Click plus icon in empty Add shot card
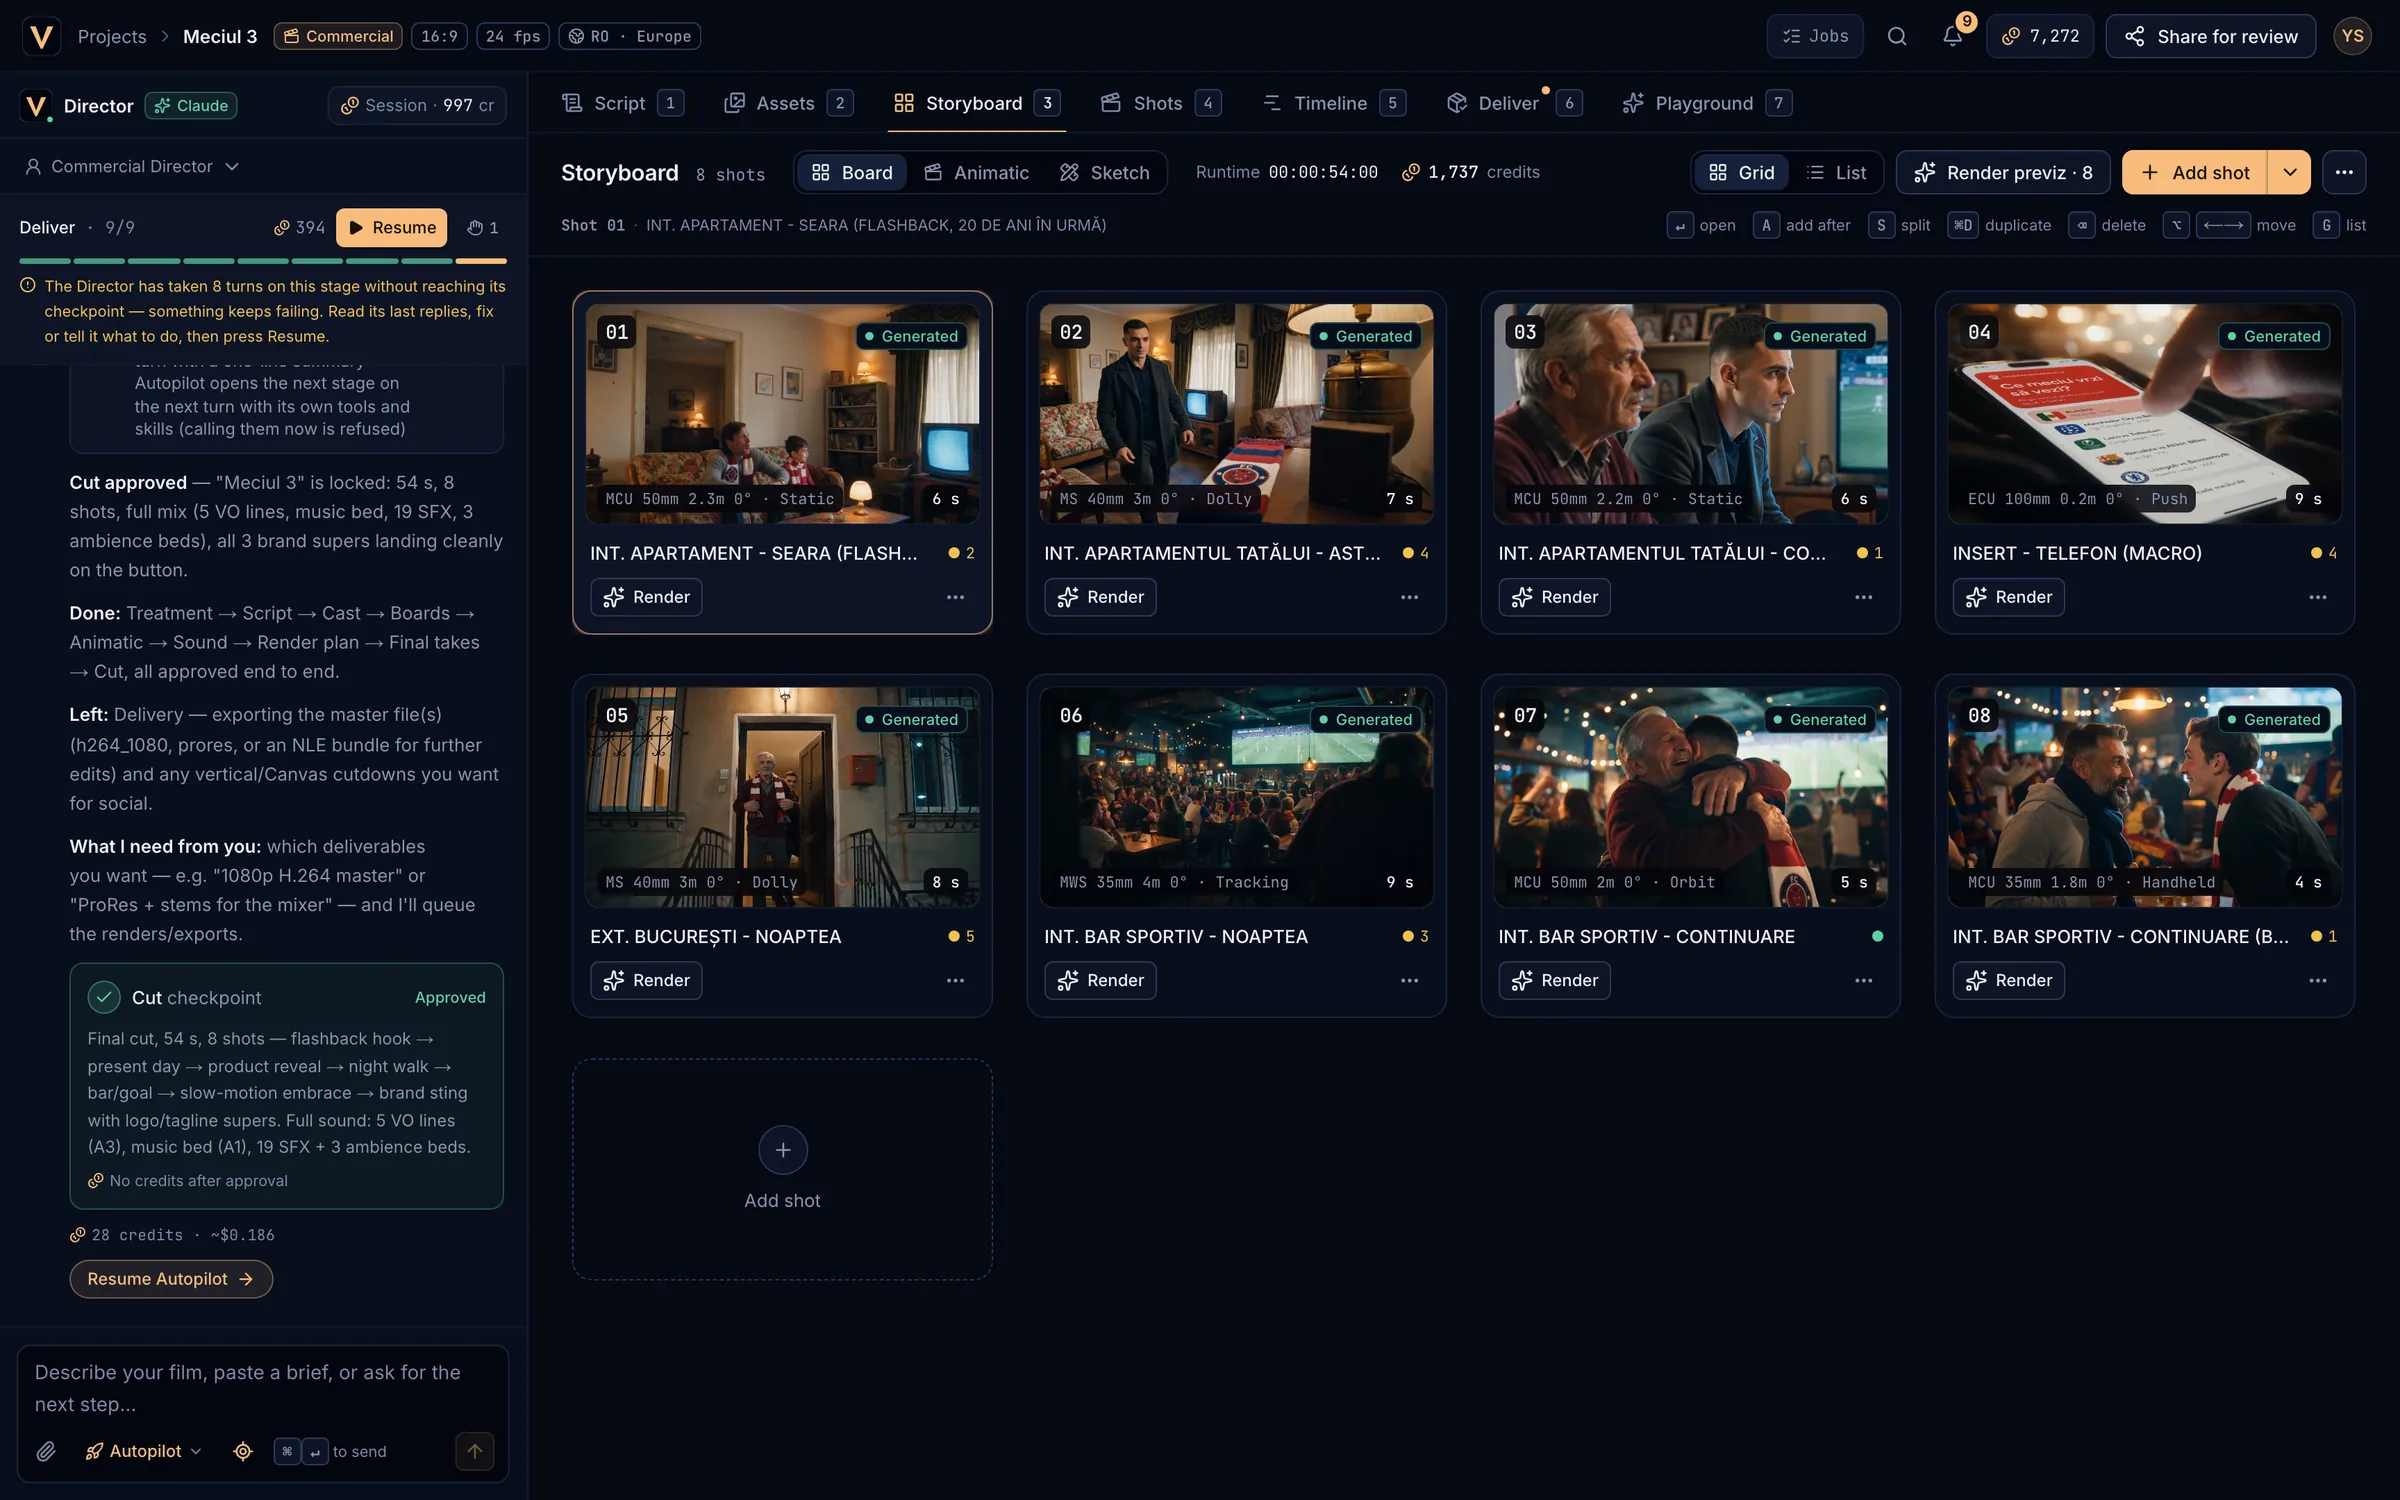The height and width of the screenshot is (1500, 2400). pyautogui.click(x=782, y=1149)
